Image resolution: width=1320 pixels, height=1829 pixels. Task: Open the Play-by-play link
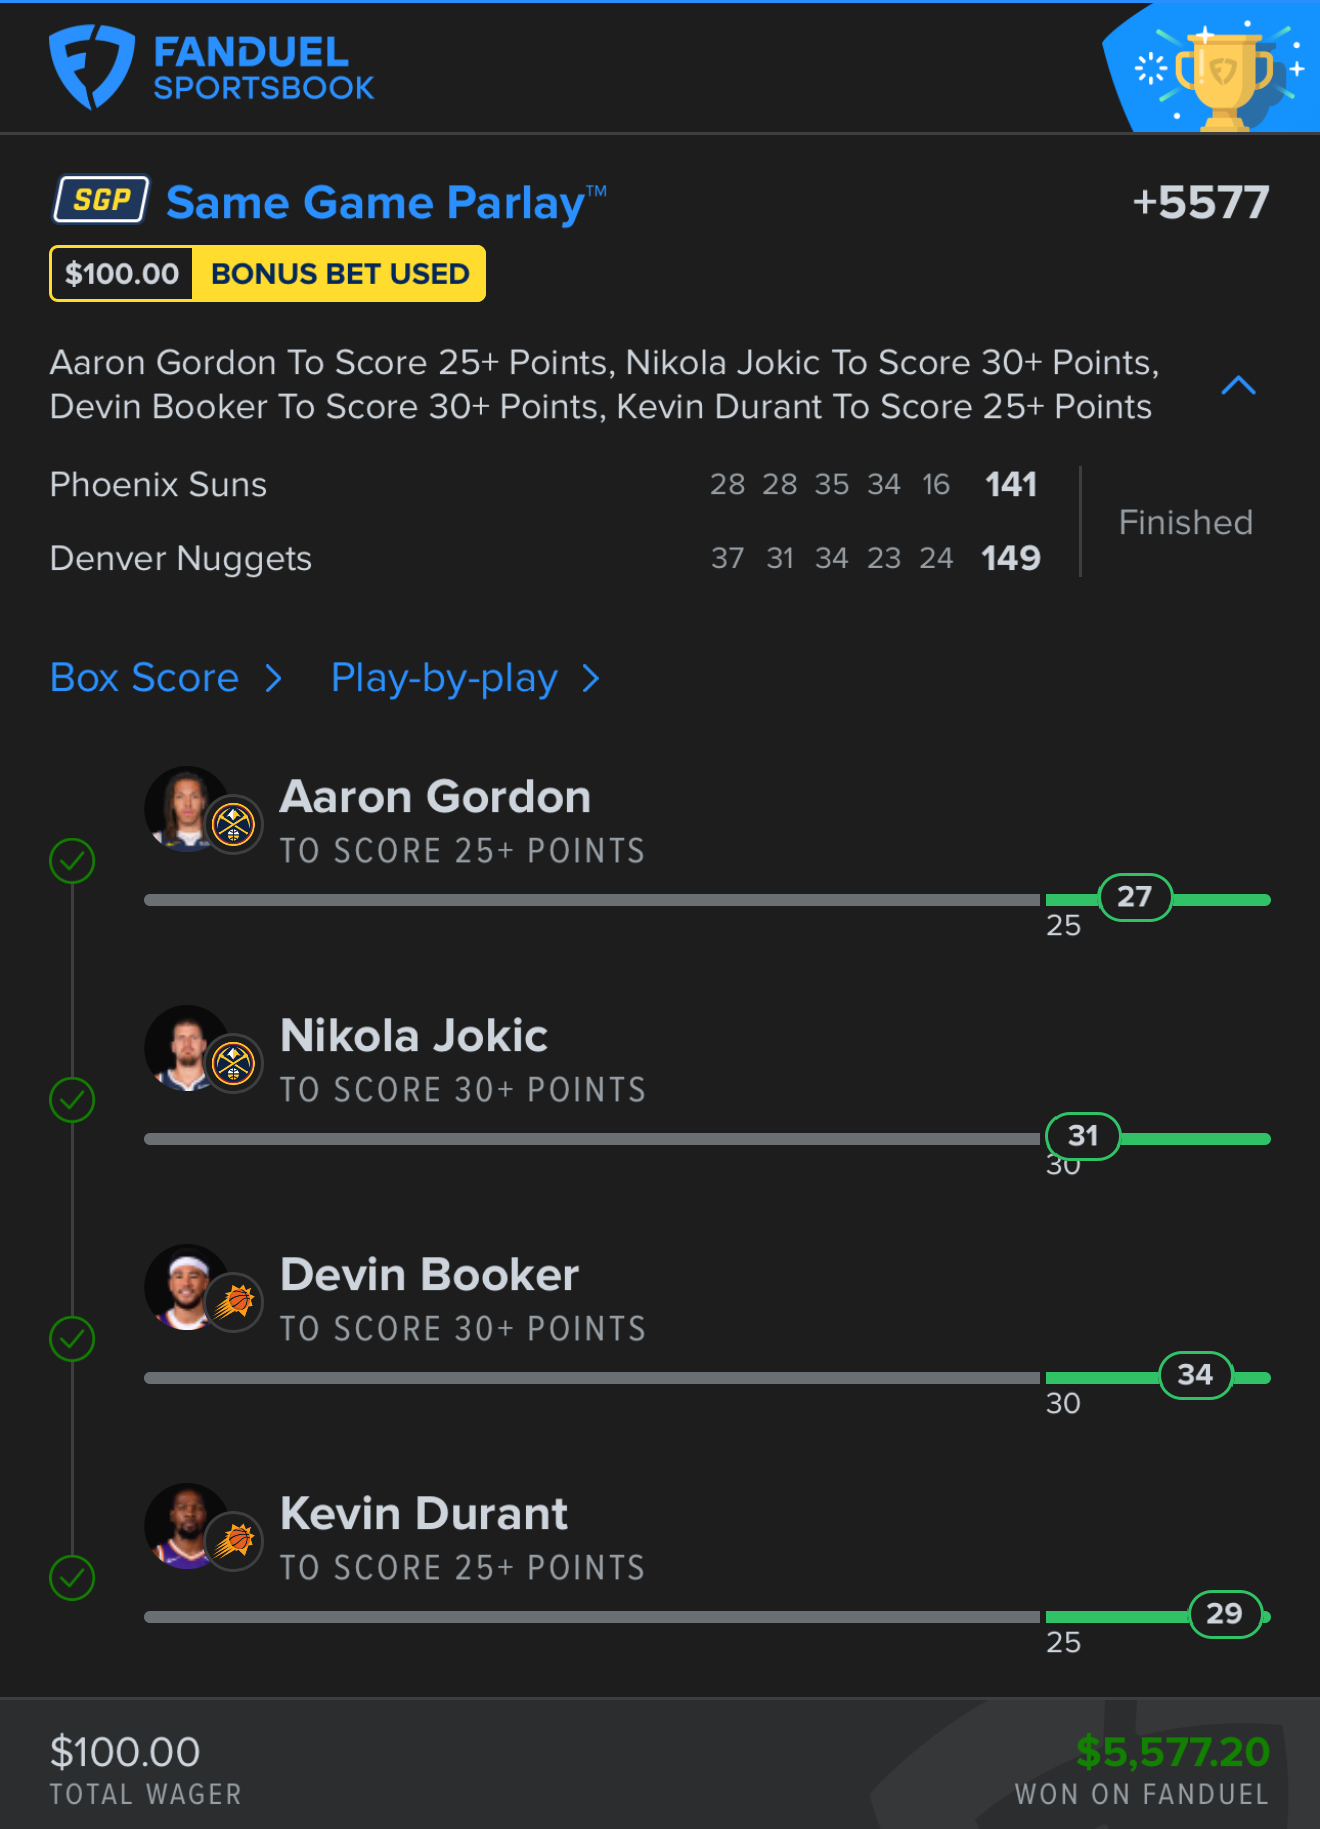coord(444,679)
